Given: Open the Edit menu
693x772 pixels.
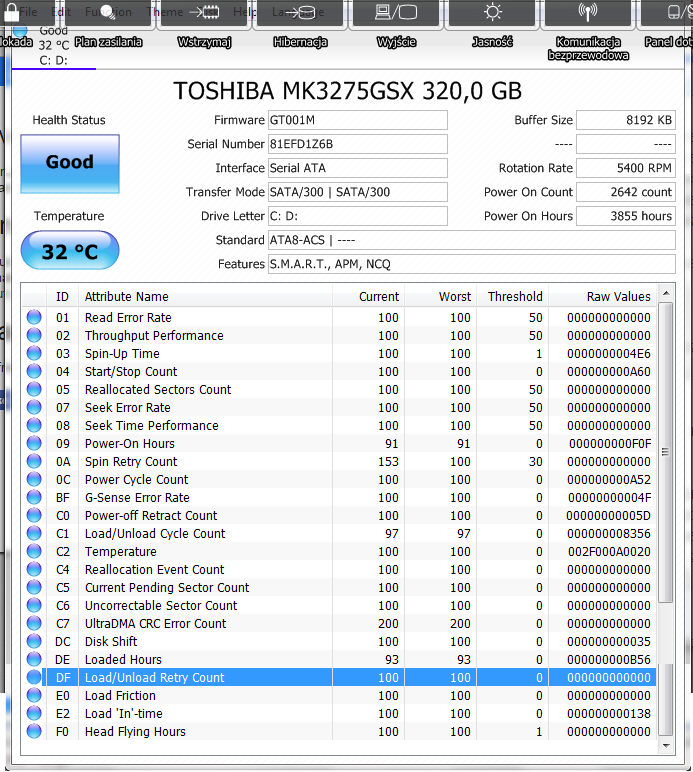Looking at the screenshot, I should [x=61, y=11].
